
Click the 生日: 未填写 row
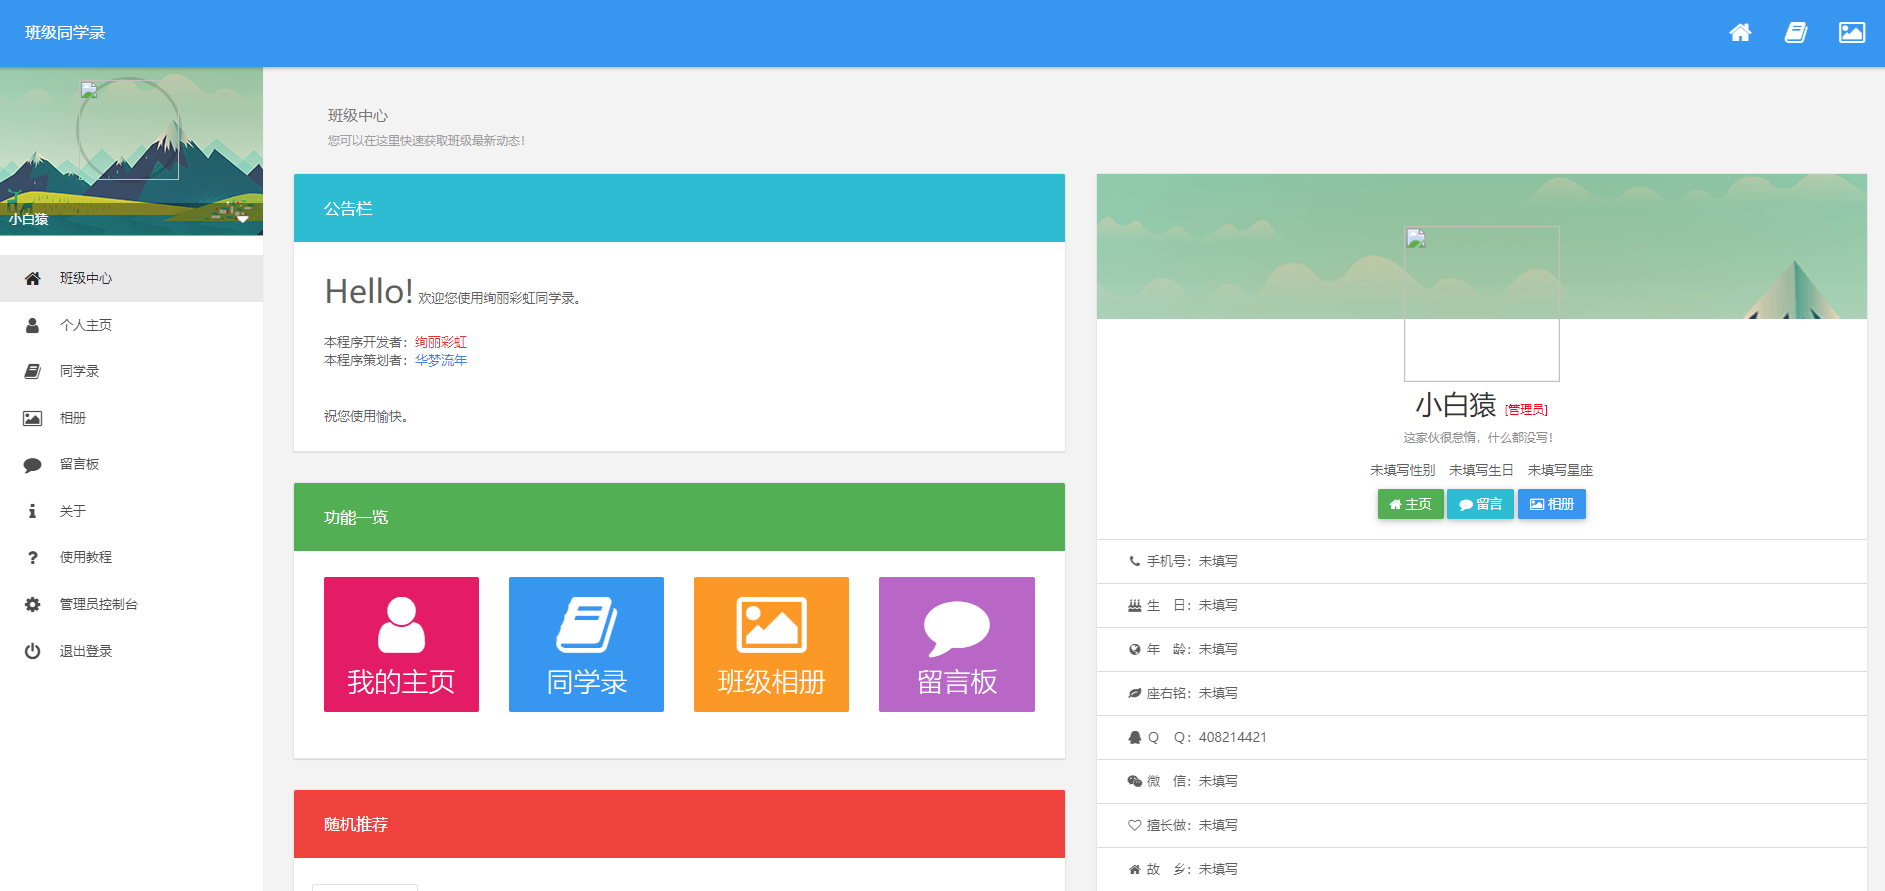1482,605
